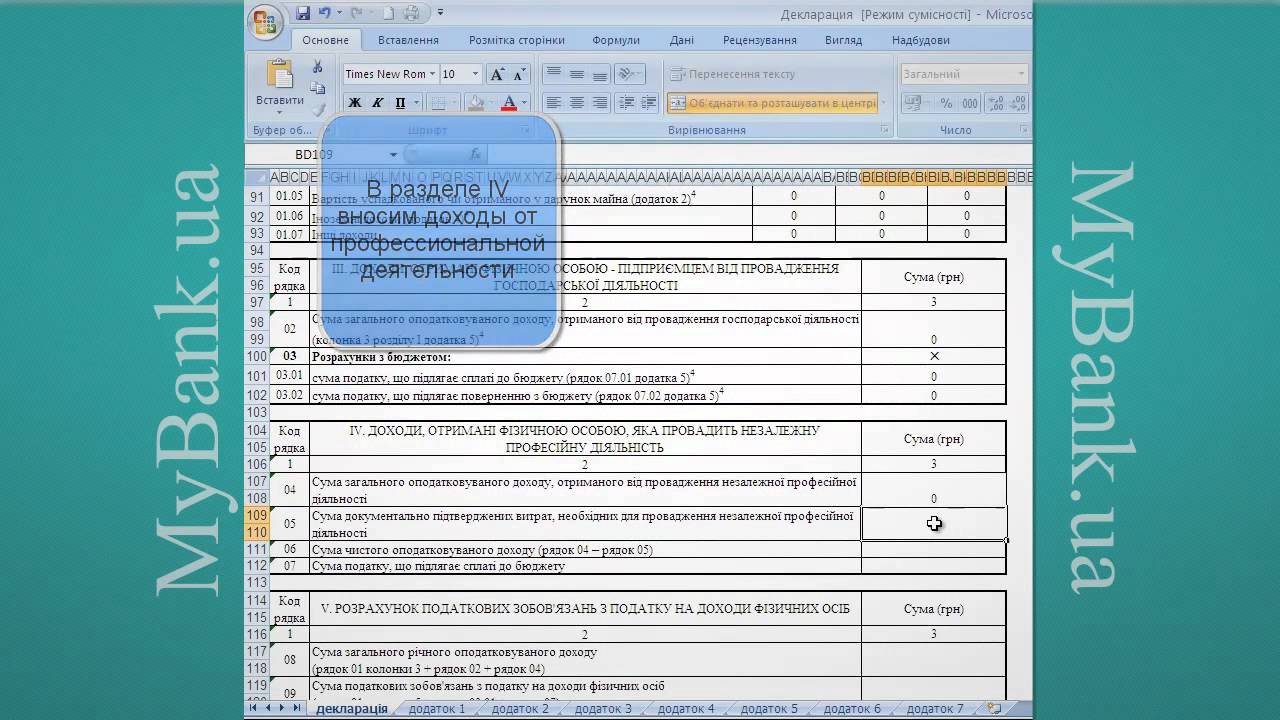Align text to bottom
The width and height of the screenshot is (1280, 720).
(599, 74)
